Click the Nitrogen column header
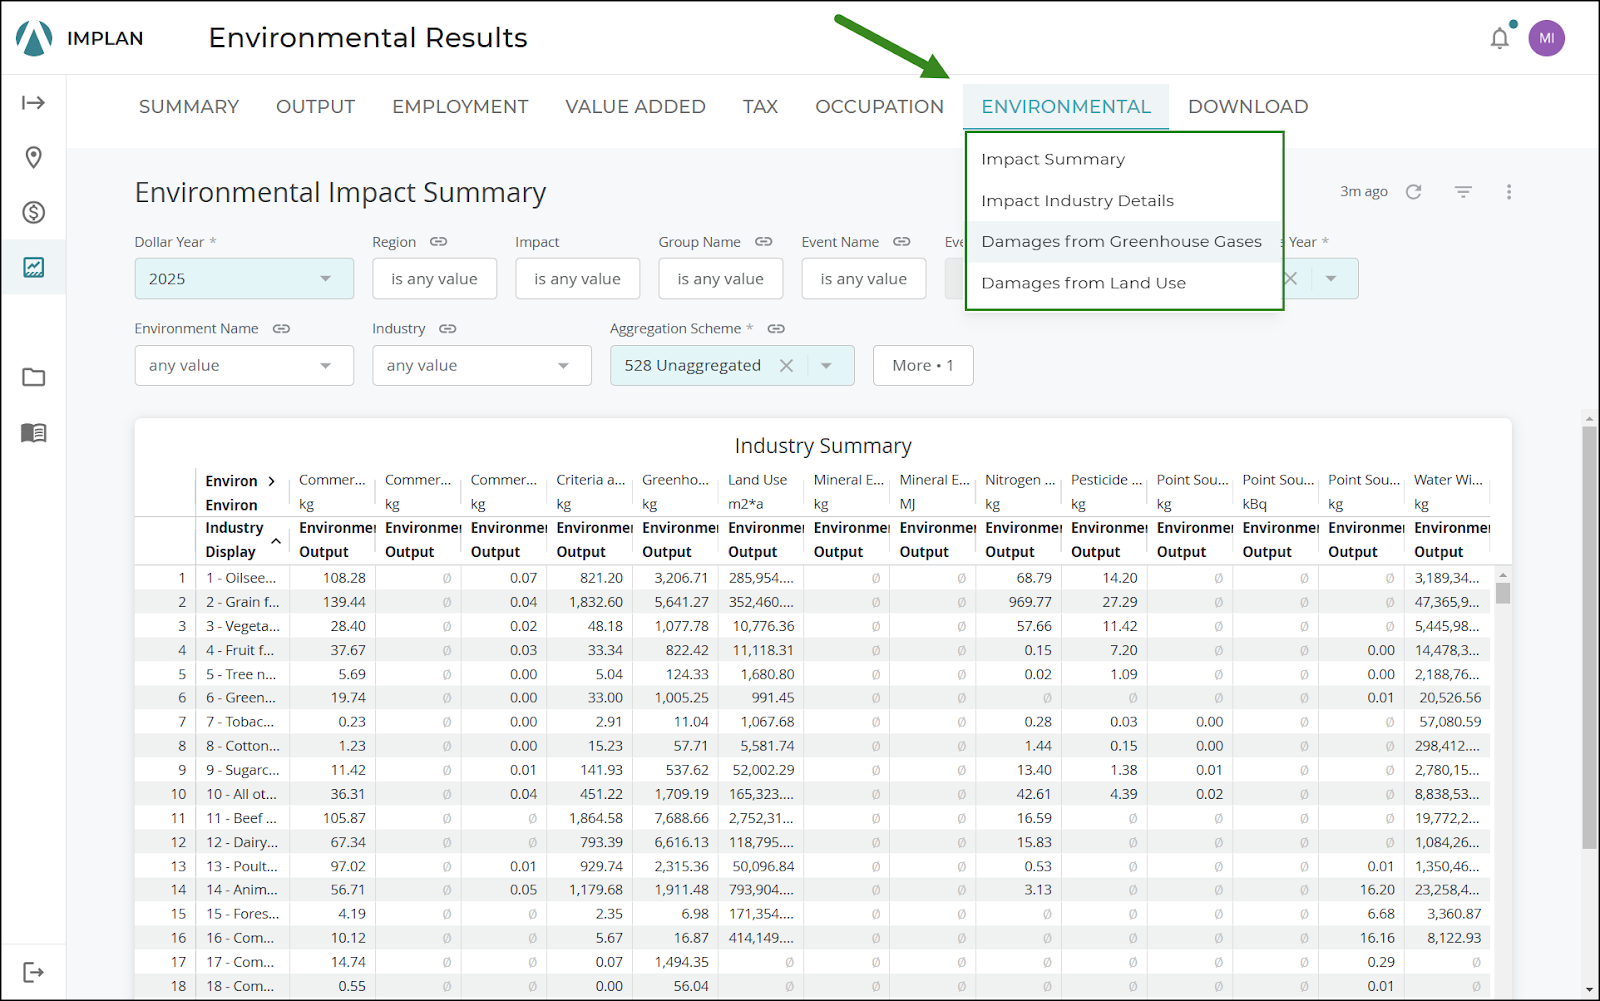1600x1001 pixels. (1020, 480)
